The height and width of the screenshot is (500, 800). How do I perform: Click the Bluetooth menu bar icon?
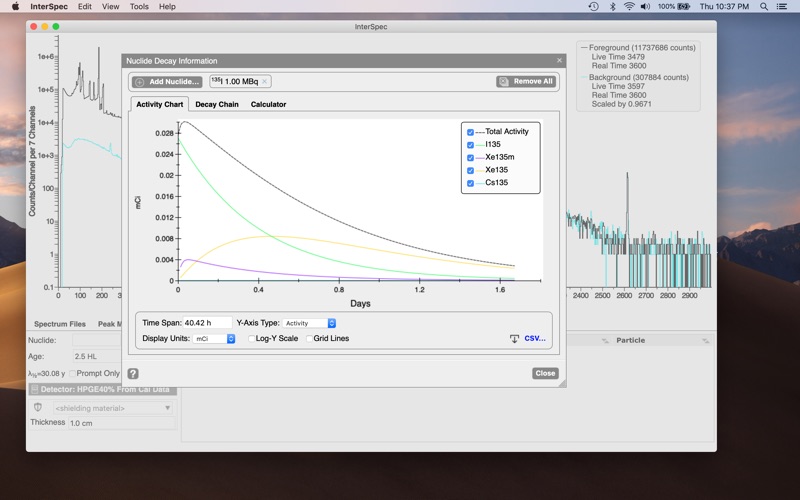(x=612, y=7)
